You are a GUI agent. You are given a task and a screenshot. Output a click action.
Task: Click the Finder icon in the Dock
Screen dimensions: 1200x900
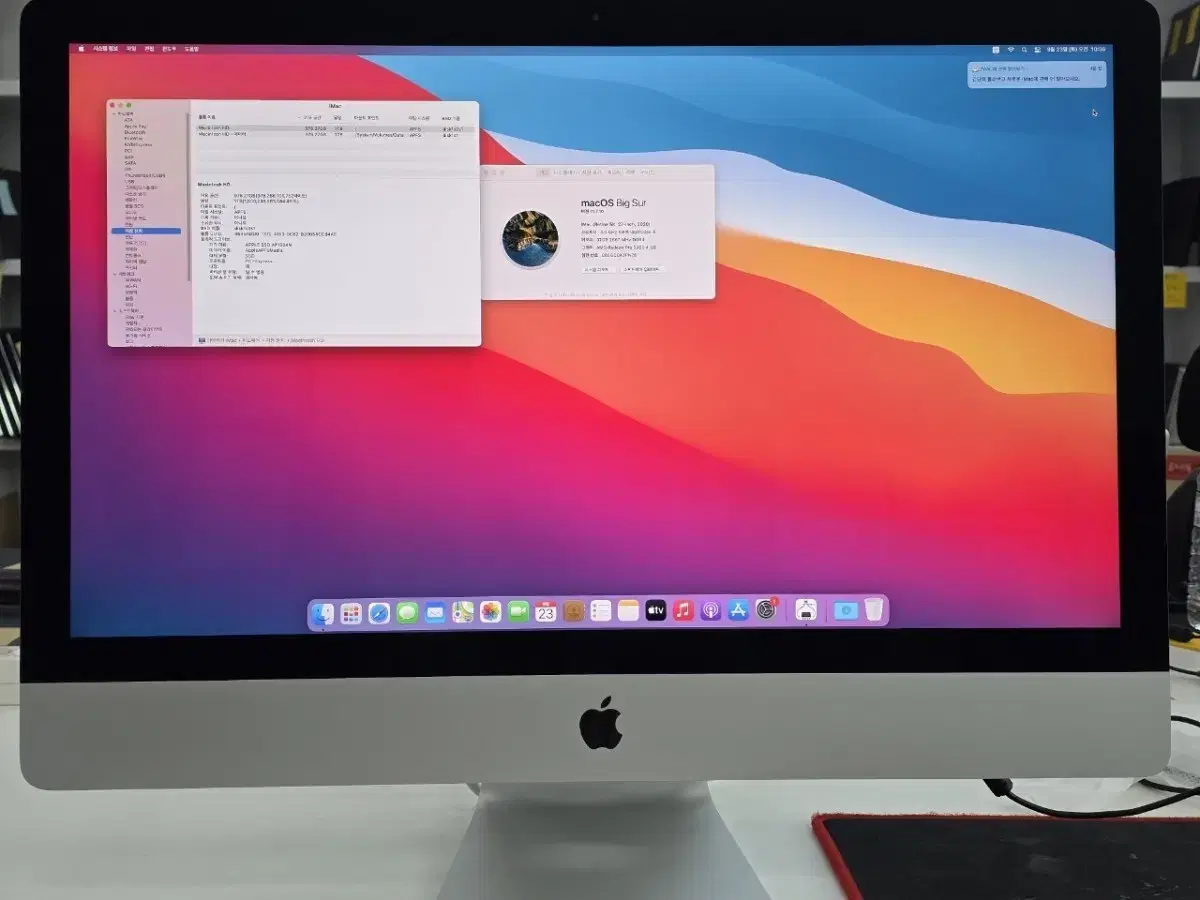[322, 611]
